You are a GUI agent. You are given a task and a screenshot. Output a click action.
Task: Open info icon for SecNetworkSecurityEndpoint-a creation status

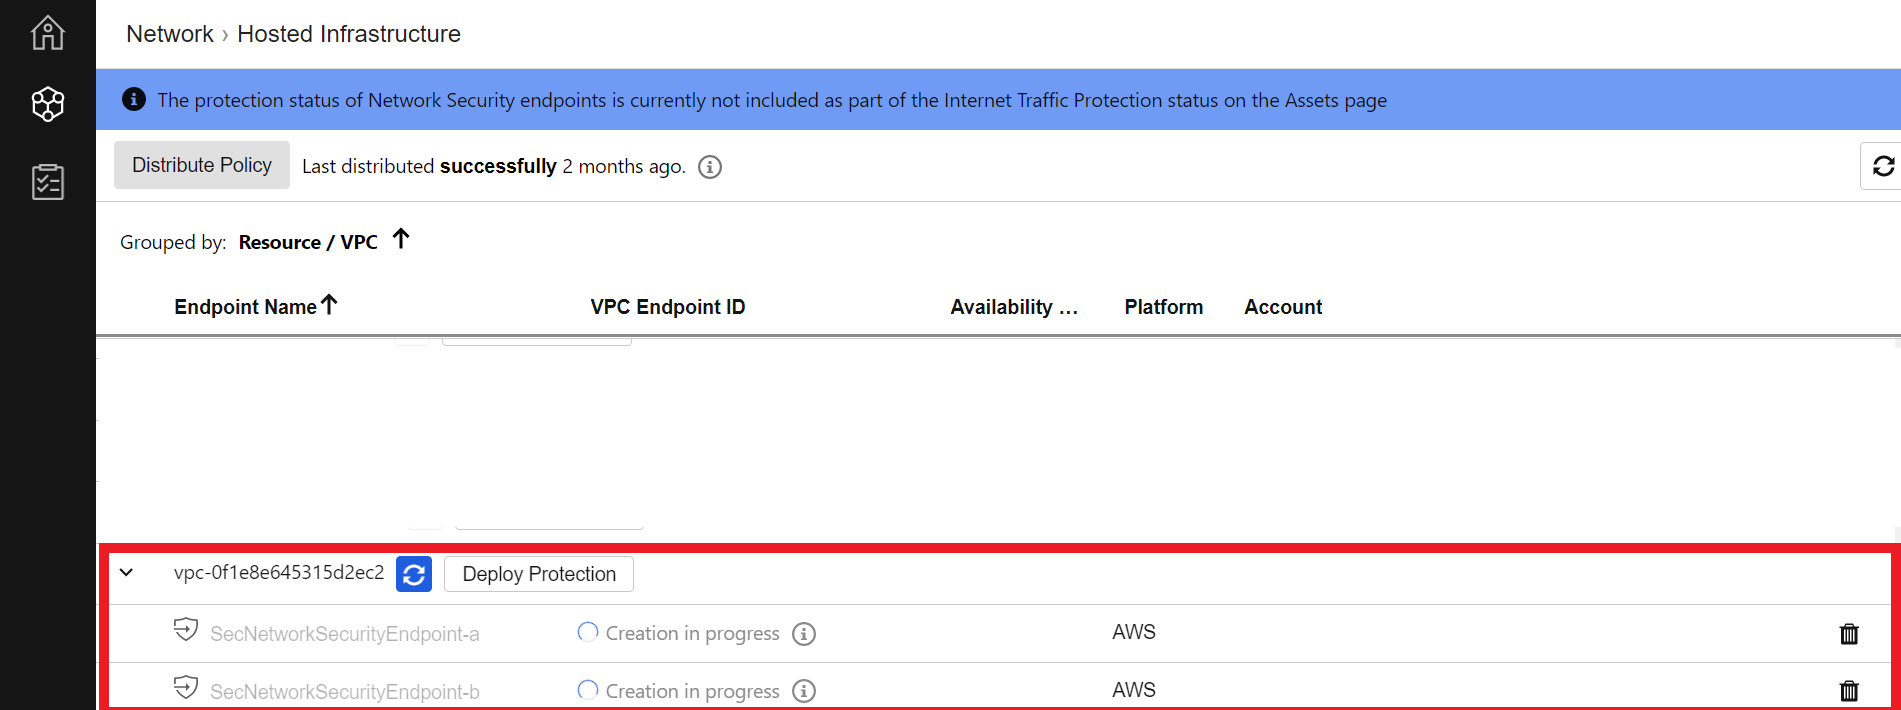point(804,634)
